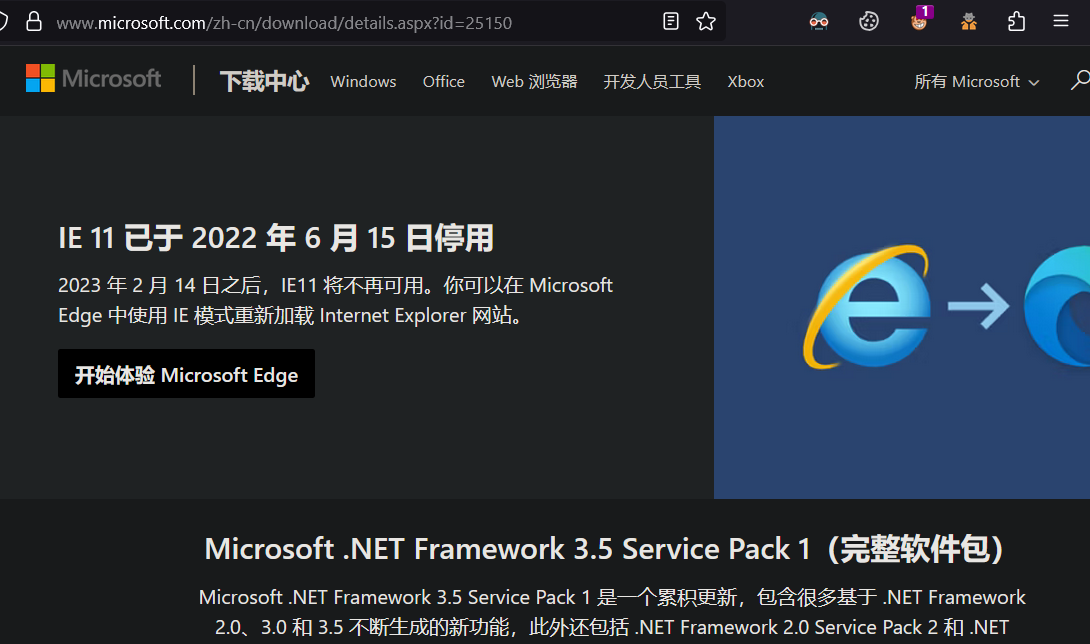
Task: Click the description text about 累积更新
Action: tap(612, 612)
